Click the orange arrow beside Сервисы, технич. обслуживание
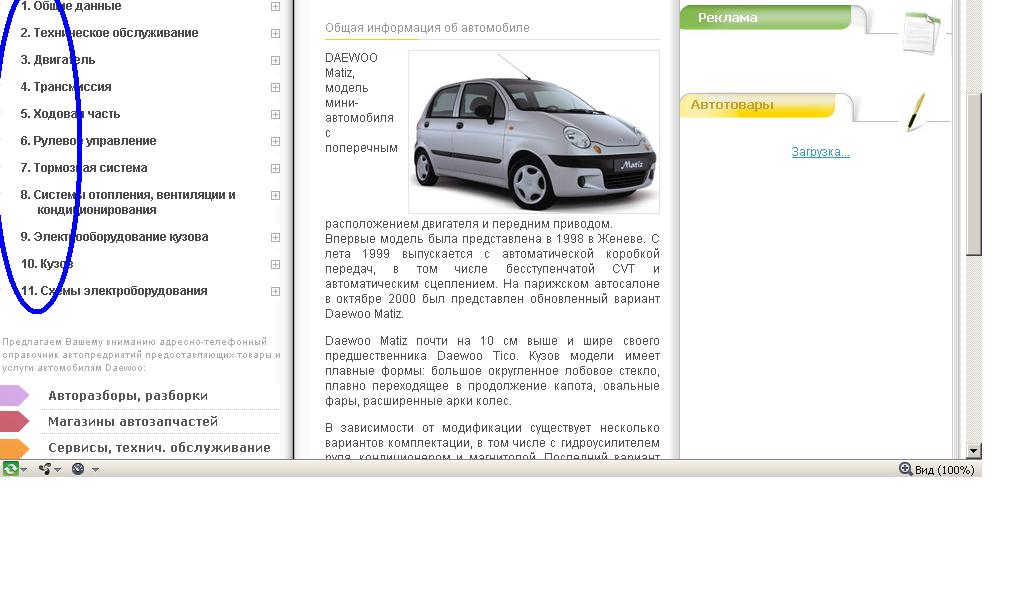Viewport: 1024px width, 600px height. coord(14,449)
